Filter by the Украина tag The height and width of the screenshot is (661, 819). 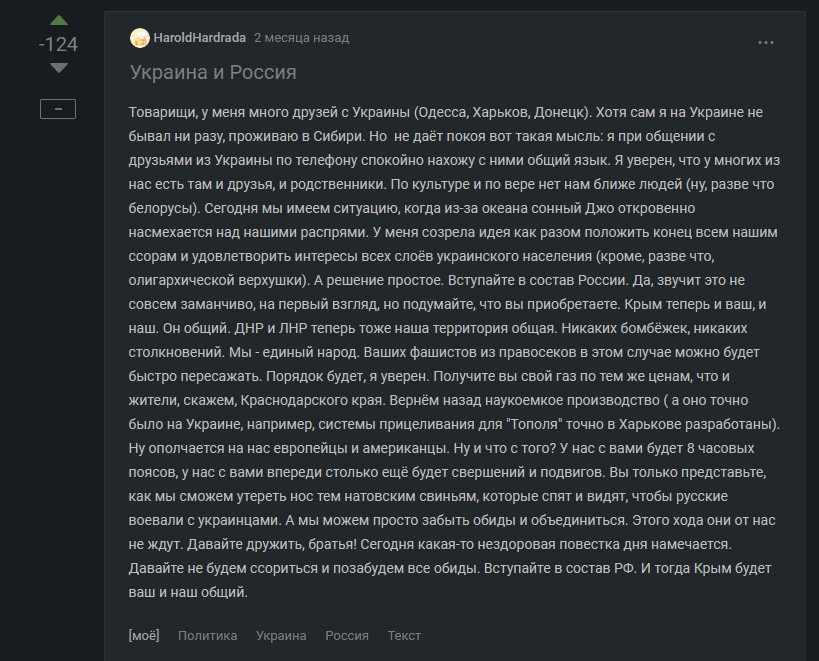[281, 635]
